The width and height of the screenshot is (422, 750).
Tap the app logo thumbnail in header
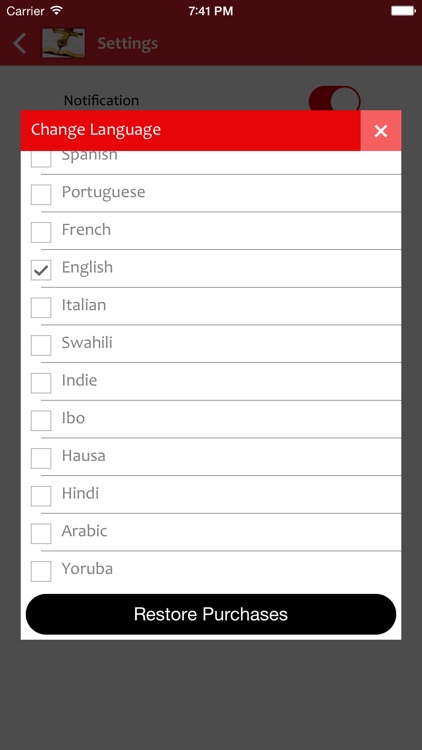point(64,43)
